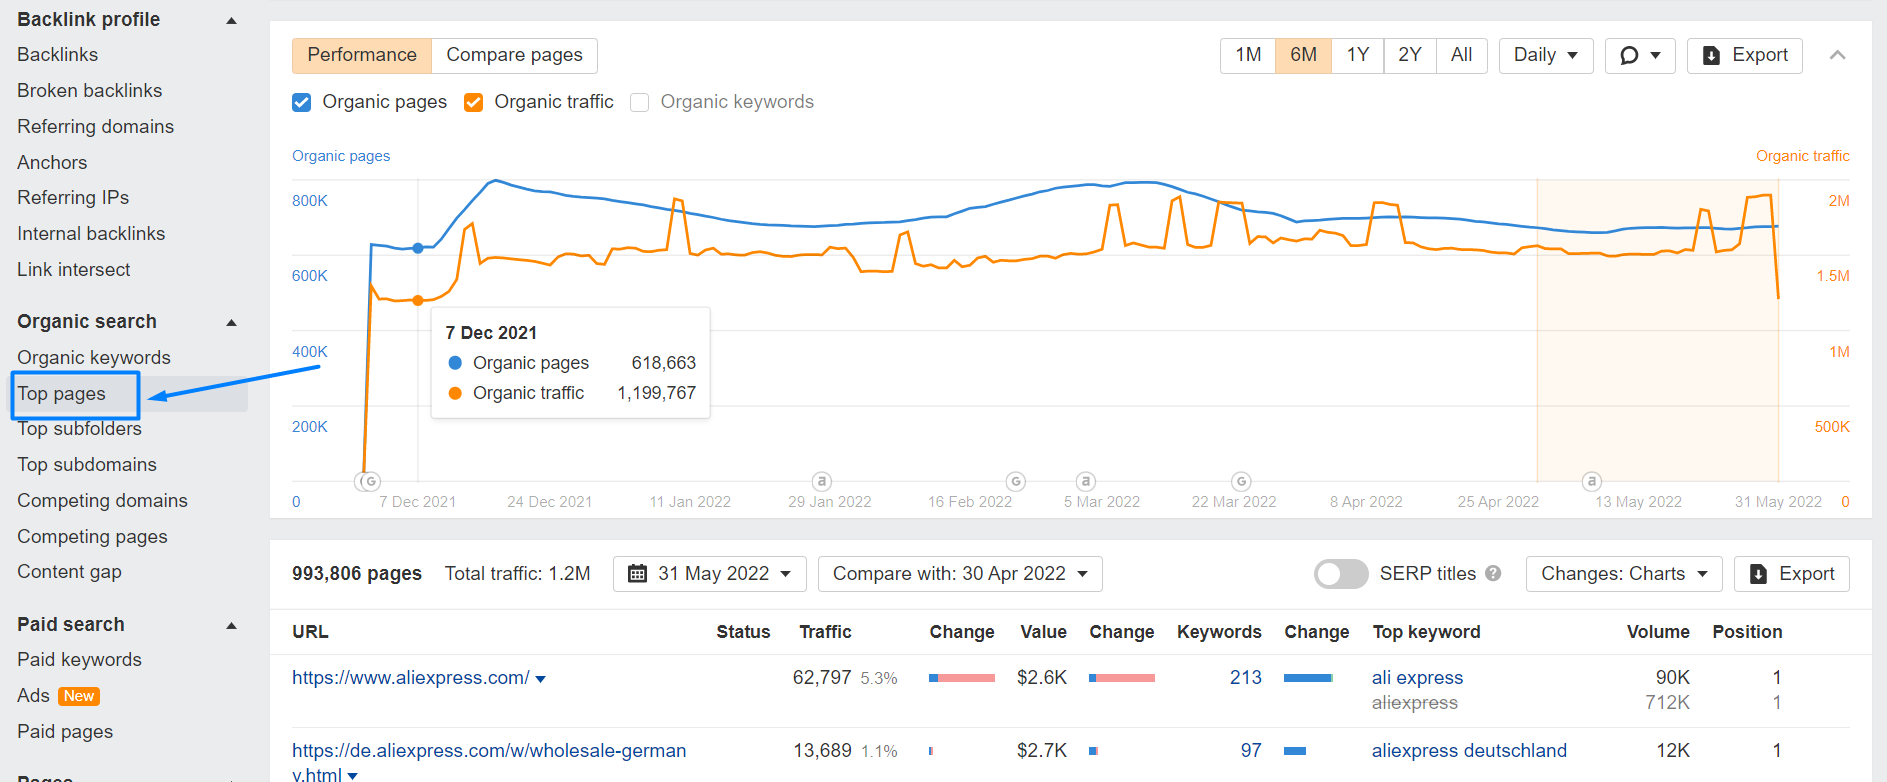The width and height of the screenshot is (1887, 782).
Task: Open the 'ali express' top keyword link
Action: click(1417, 678)
